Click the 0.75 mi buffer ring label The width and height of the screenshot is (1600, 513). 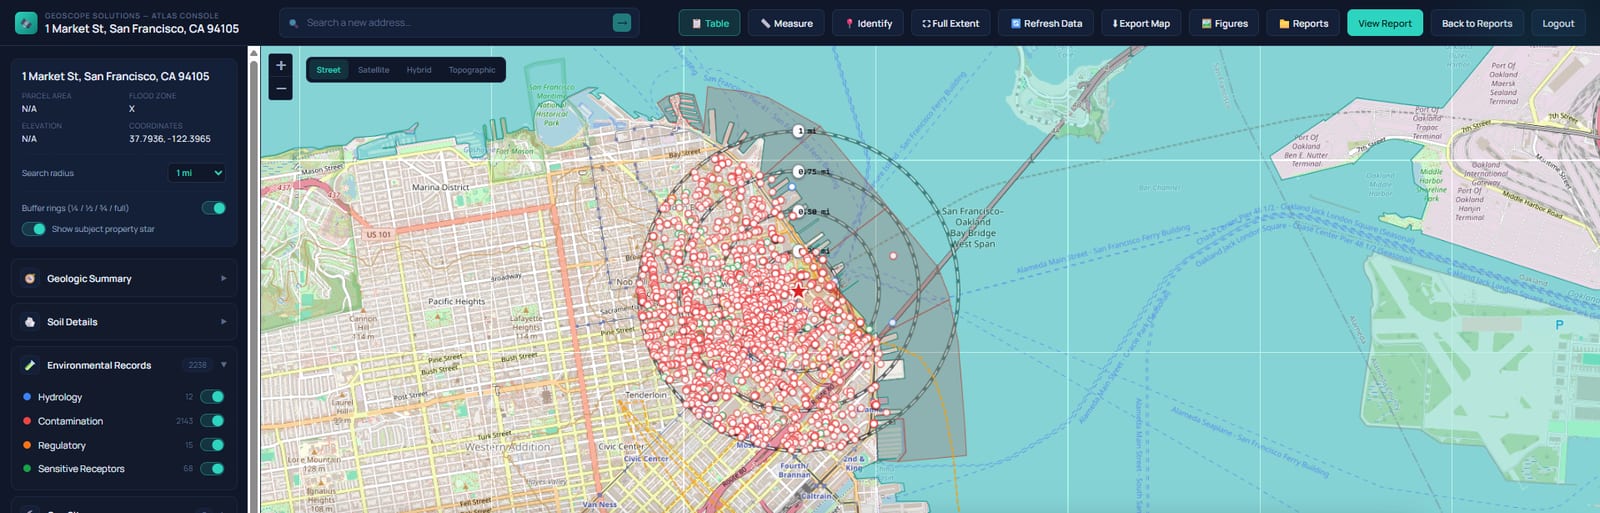point(810,172)
